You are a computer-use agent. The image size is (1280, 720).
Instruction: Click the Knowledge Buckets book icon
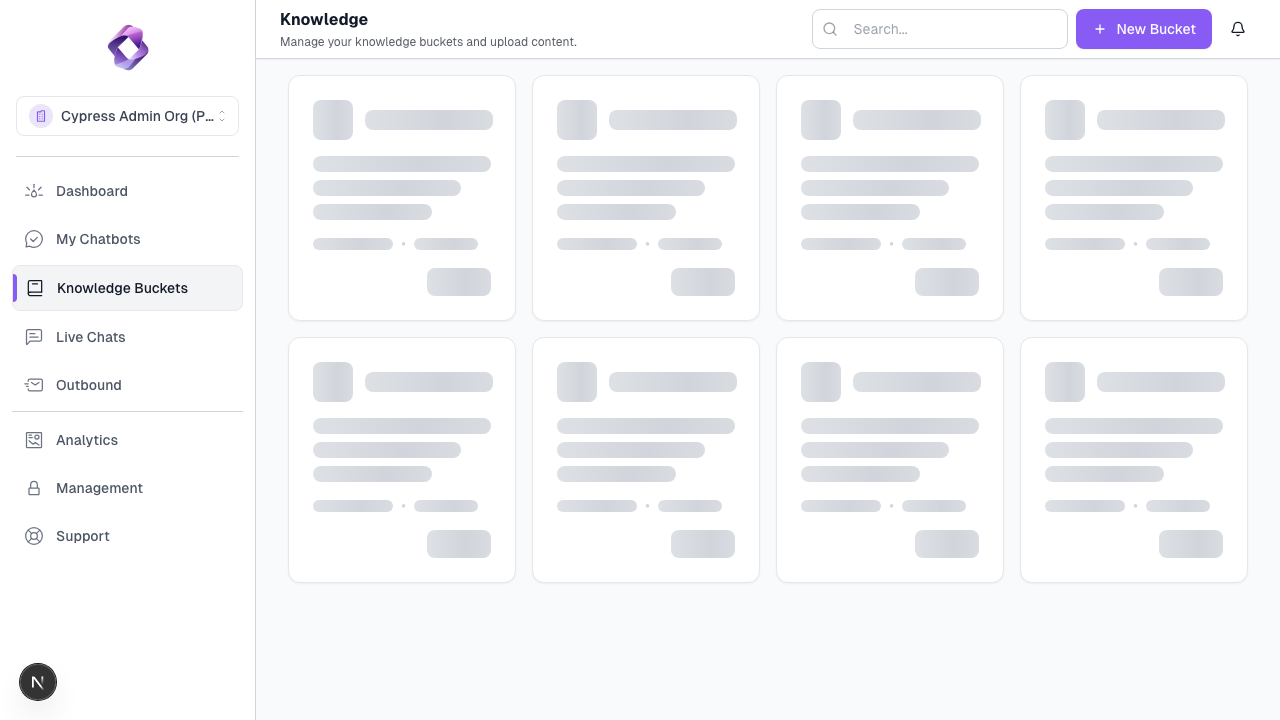[36, 288]
